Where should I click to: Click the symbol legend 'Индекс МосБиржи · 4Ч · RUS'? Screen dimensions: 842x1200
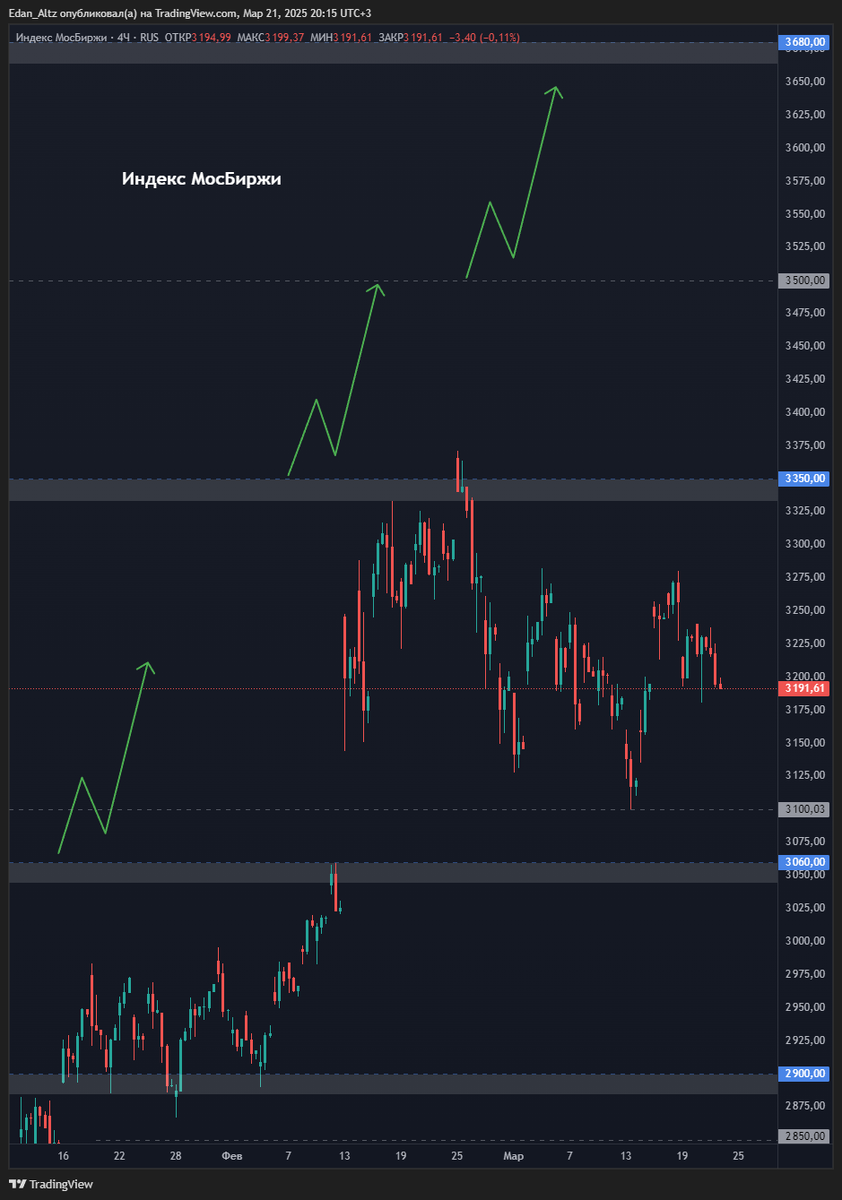click(88, 37)
